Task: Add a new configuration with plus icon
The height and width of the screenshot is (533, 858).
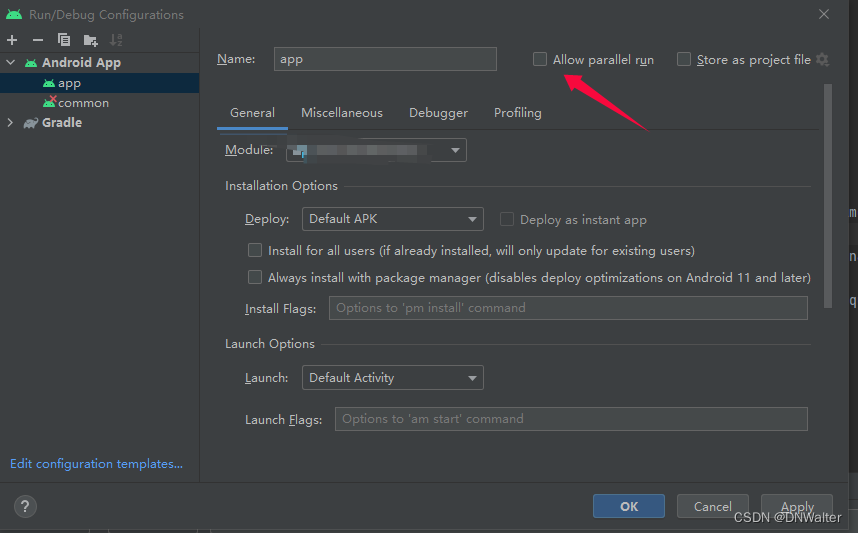Action: coord(12,40)
